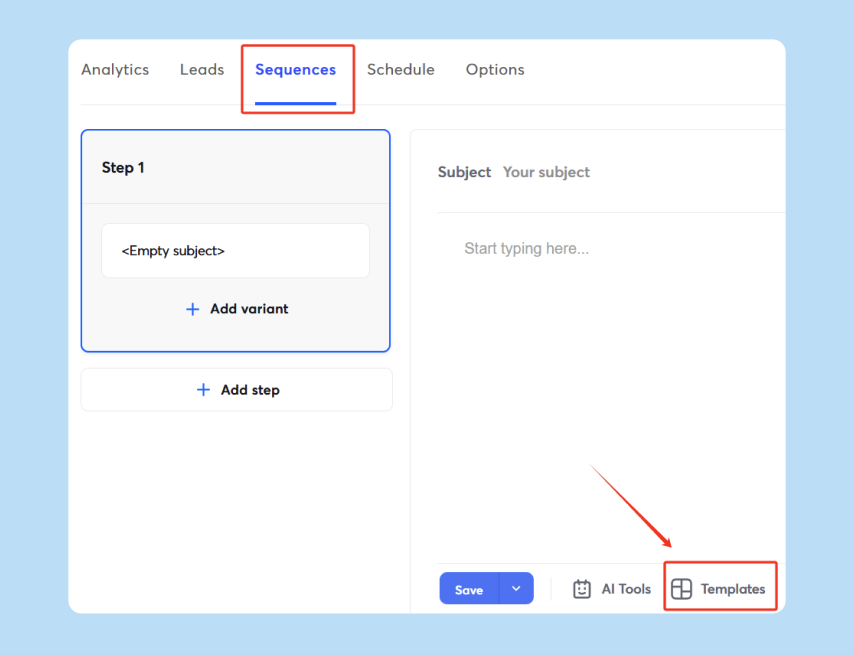The width and height of the screenshot is (854, 655).
Task: Add a new step to the sequence
Action: pos(236,390)
